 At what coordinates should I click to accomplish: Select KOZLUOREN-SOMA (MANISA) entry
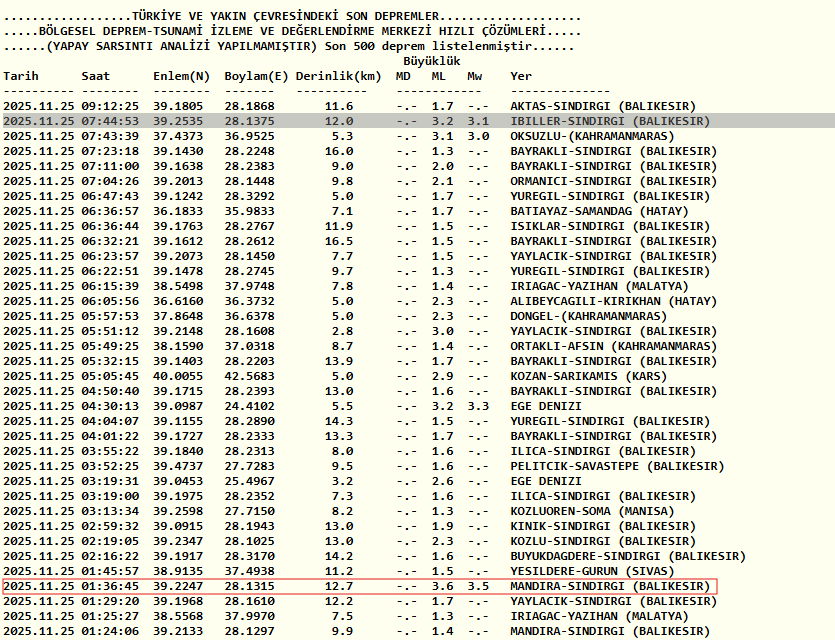point(592,511)
